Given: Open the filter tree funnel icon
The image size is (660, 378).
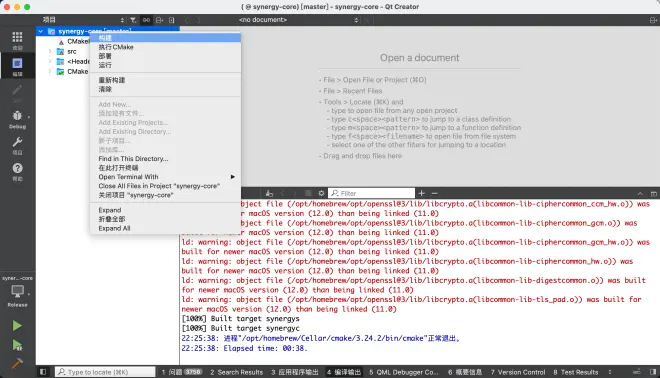Looking at the screenshot, I should [133, 20].
